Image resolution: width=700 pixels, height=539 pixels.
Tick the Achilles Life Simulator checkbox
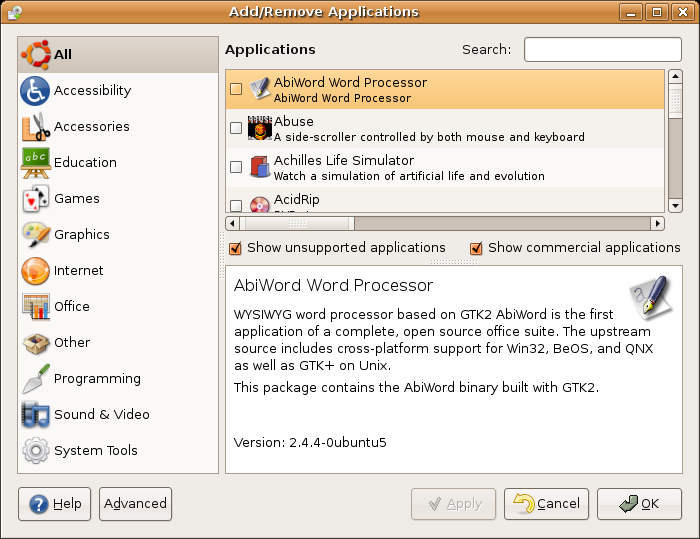(x=236, y=167)
